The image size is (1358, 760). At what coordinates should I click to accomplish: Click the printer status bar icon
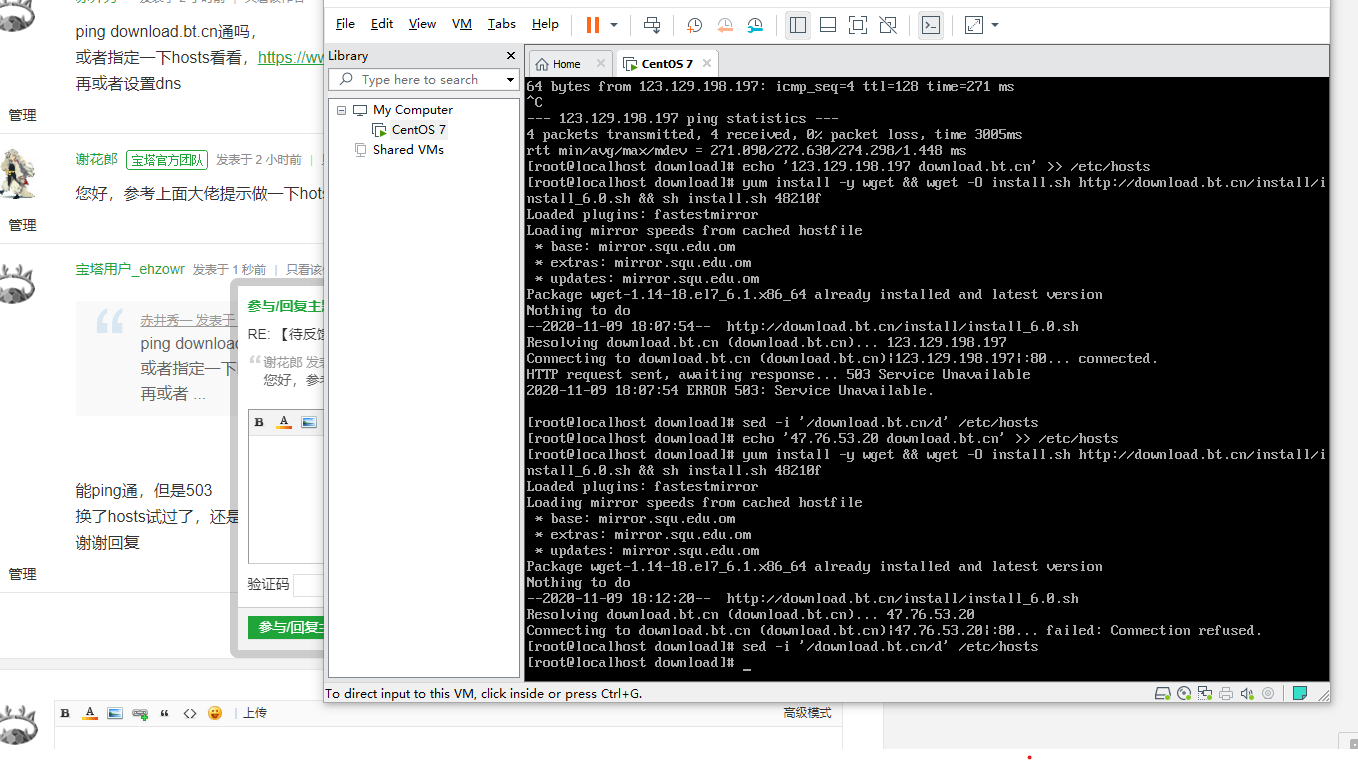[1226, 693]
